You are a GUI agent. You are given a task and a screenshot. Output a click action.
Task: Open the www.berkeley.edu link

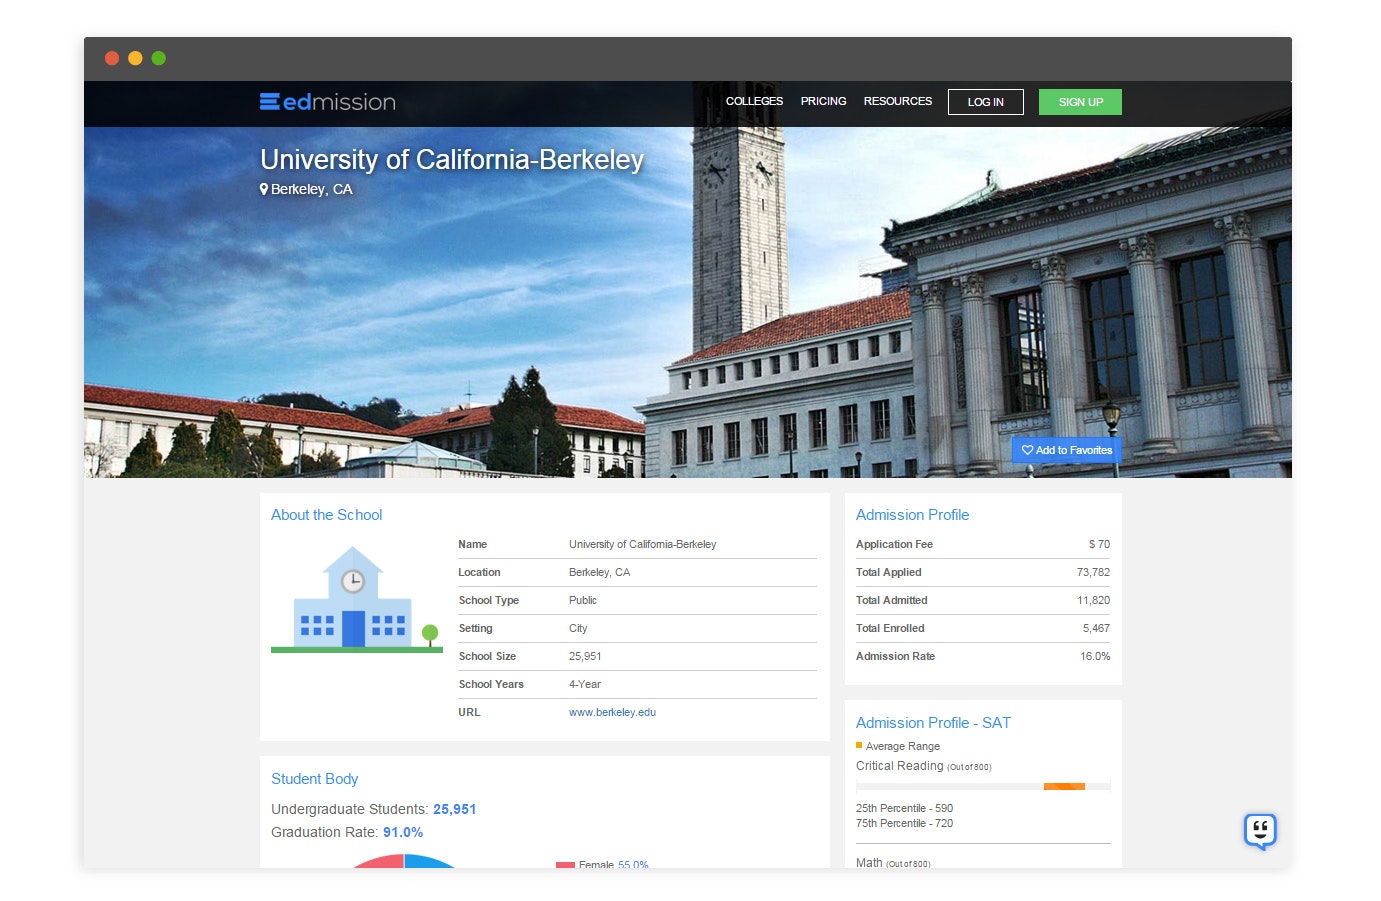click(612, 712)
